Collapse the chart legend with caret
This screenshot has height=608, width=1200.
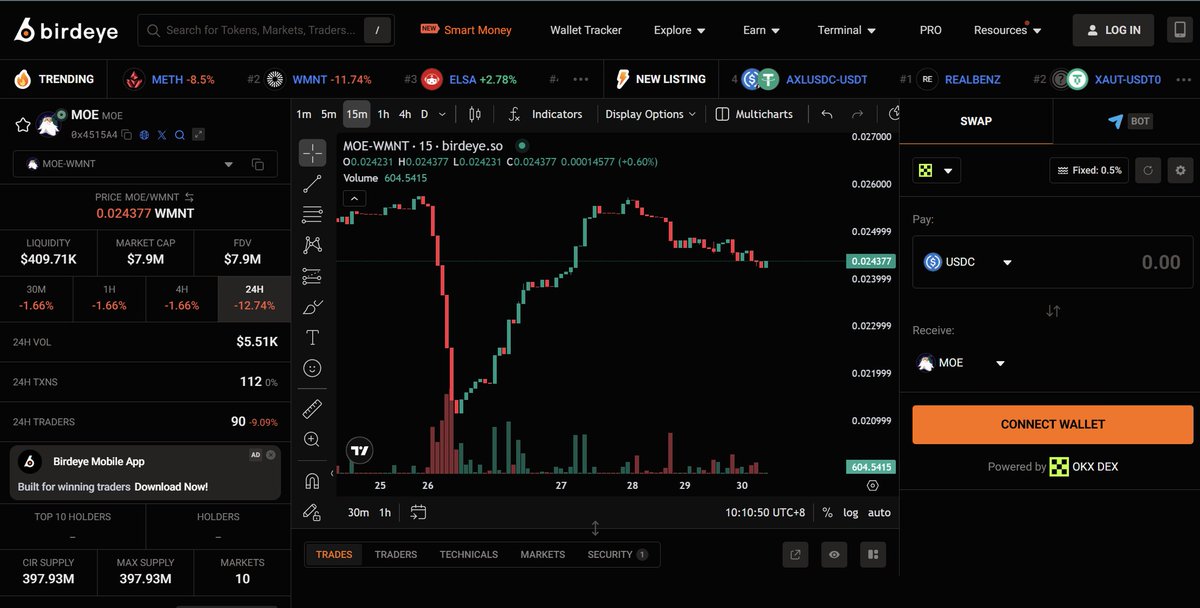point(355,198)
